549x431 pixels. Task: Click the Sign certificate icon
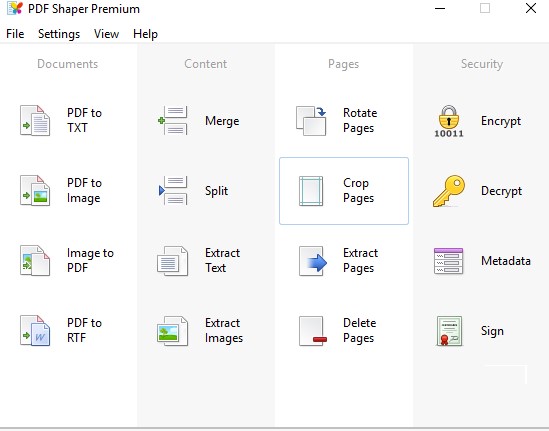tap(449, 331)
